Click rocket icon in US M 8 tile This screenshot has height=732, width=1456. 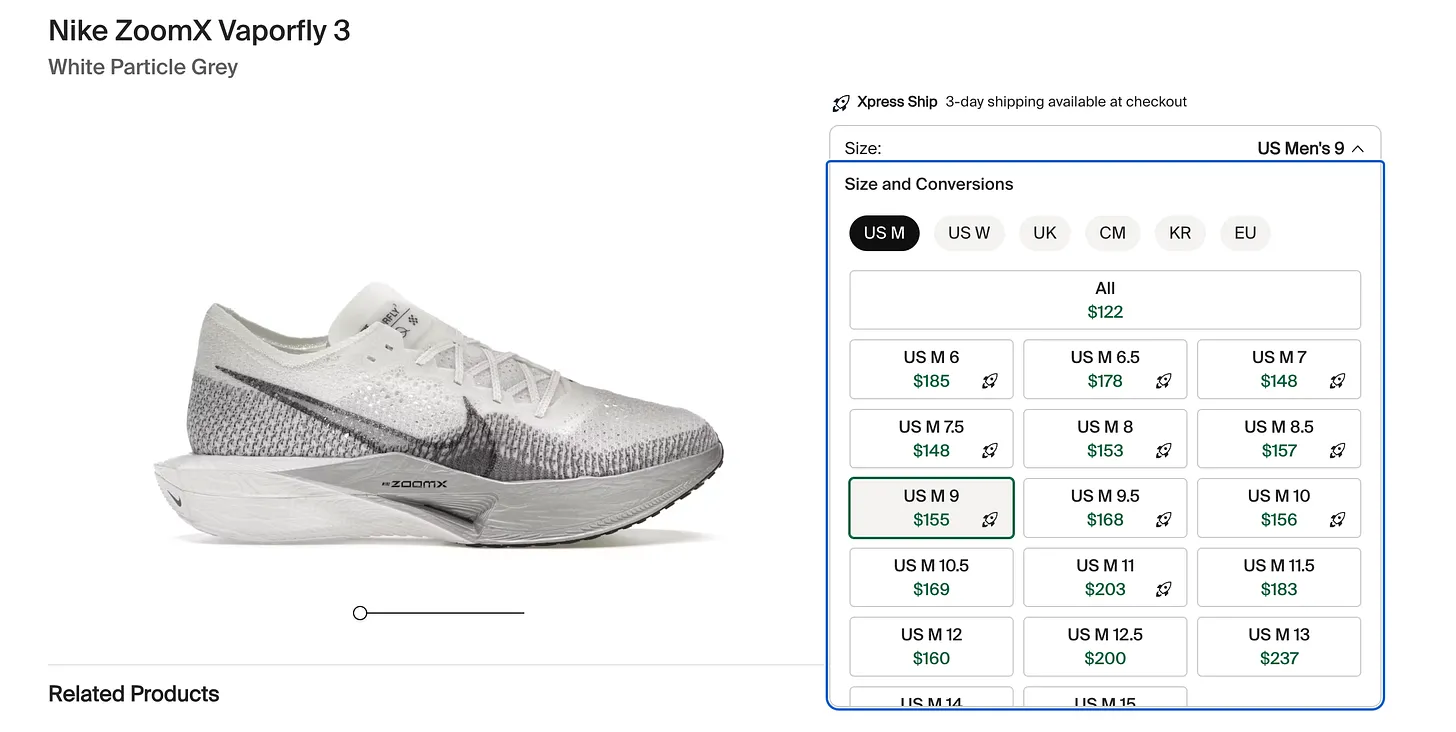coord(1163,451)
